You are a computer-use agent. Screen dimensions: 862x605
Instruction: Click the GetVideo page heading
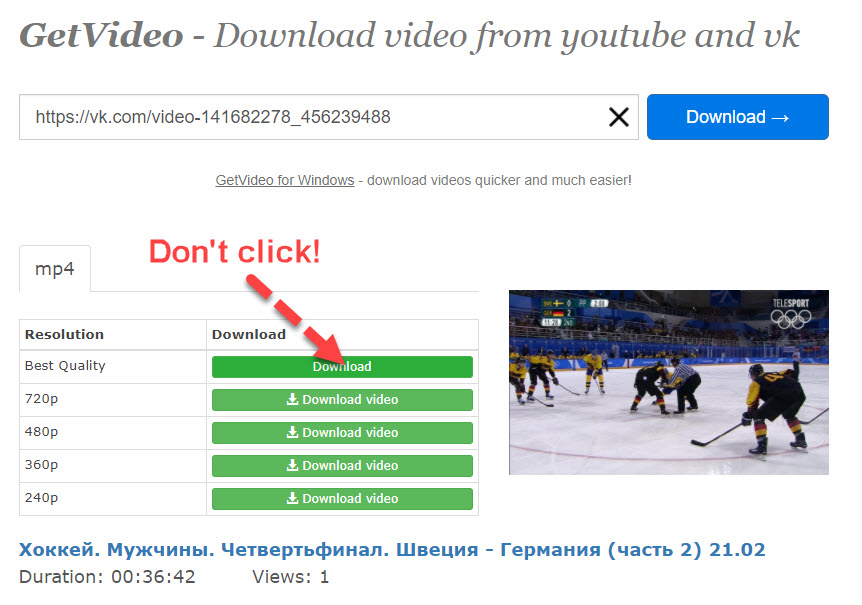tap(409, 36)
